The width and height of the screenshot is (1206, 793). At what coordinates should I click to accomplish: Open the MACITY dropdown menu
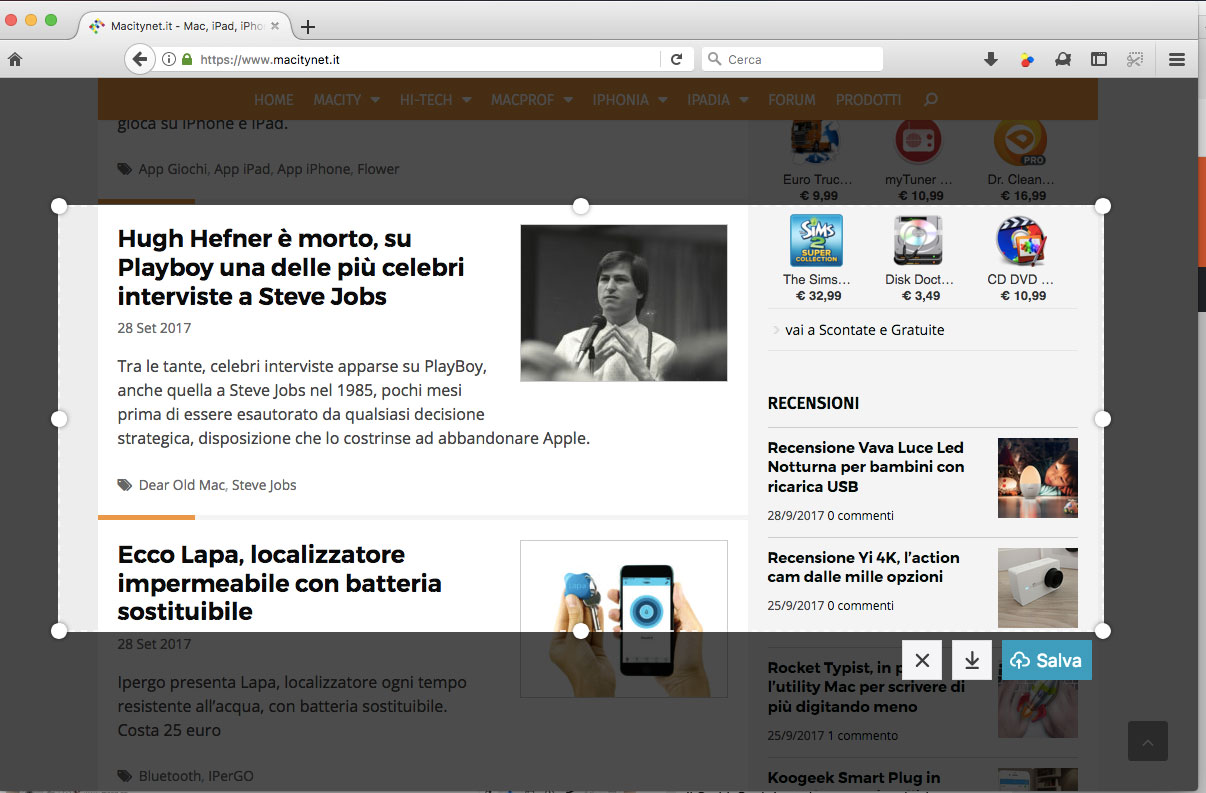tap(339, 100)
